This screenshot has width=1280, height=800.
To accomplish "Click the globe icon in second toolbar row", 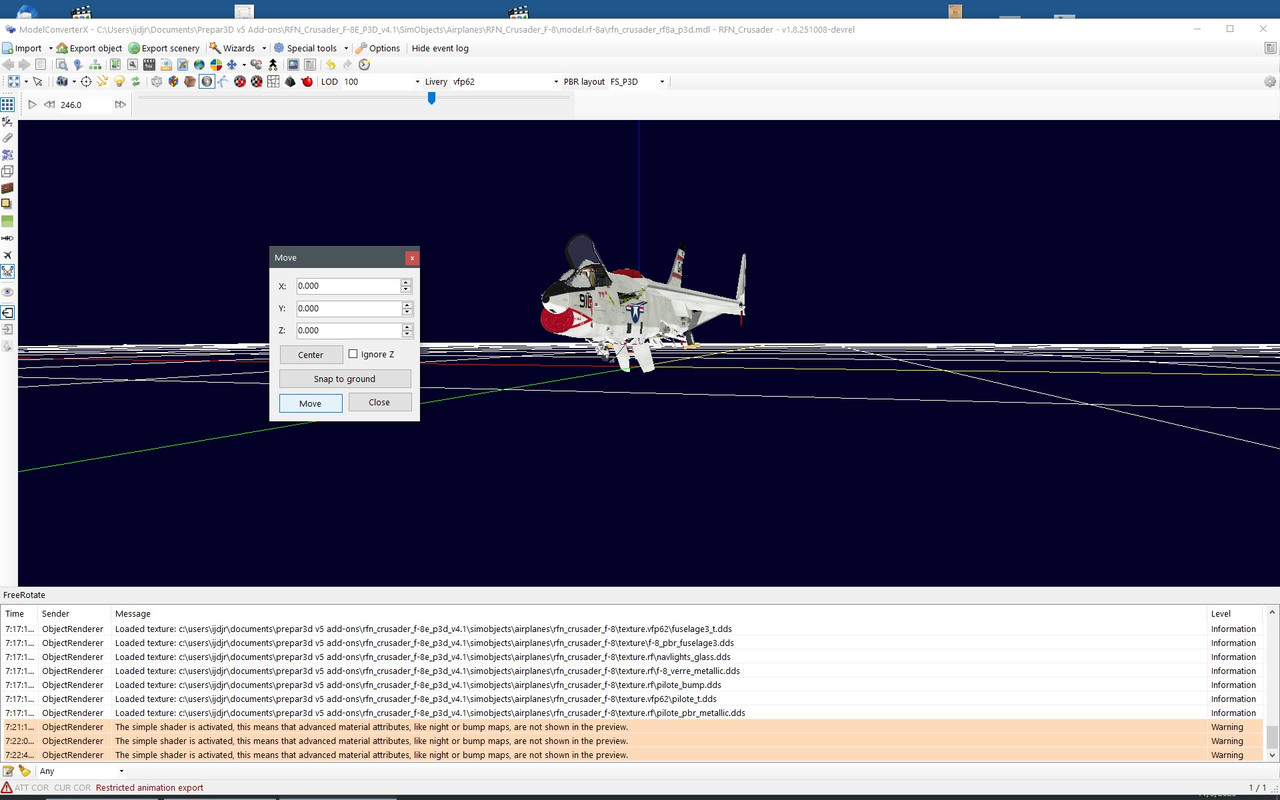I will pyautogui.click(x=199, y=65).
